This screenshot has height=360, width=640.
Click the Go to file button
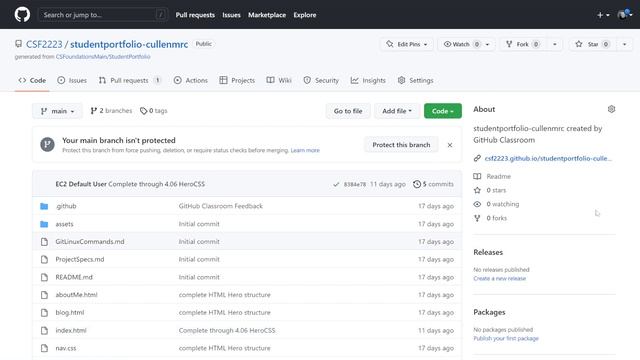click(x=348, y=111)
